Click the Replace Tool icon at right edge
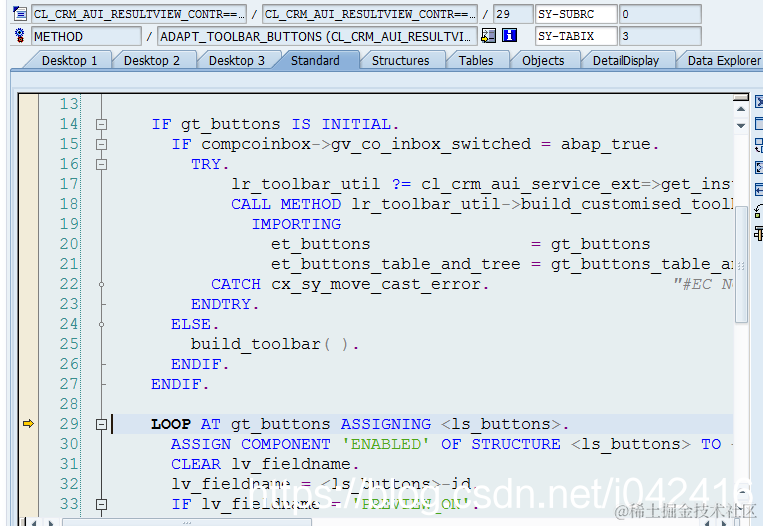 click(759, 145)
